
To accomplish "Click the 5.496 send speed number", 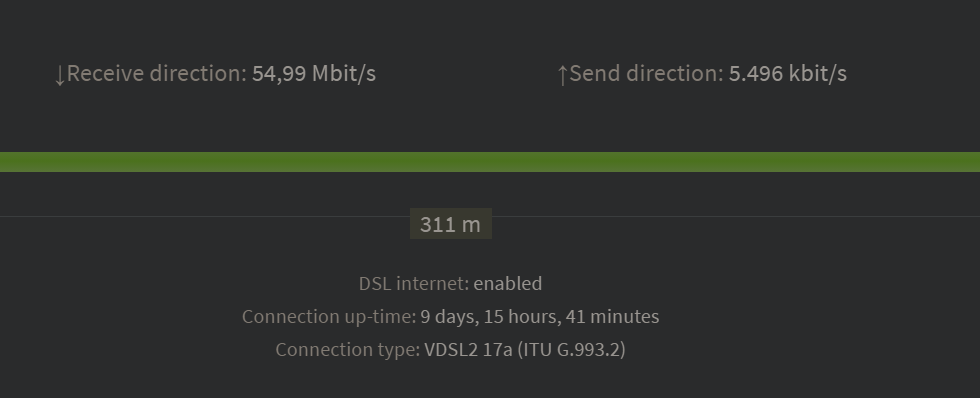I will (x=756, y=74).
